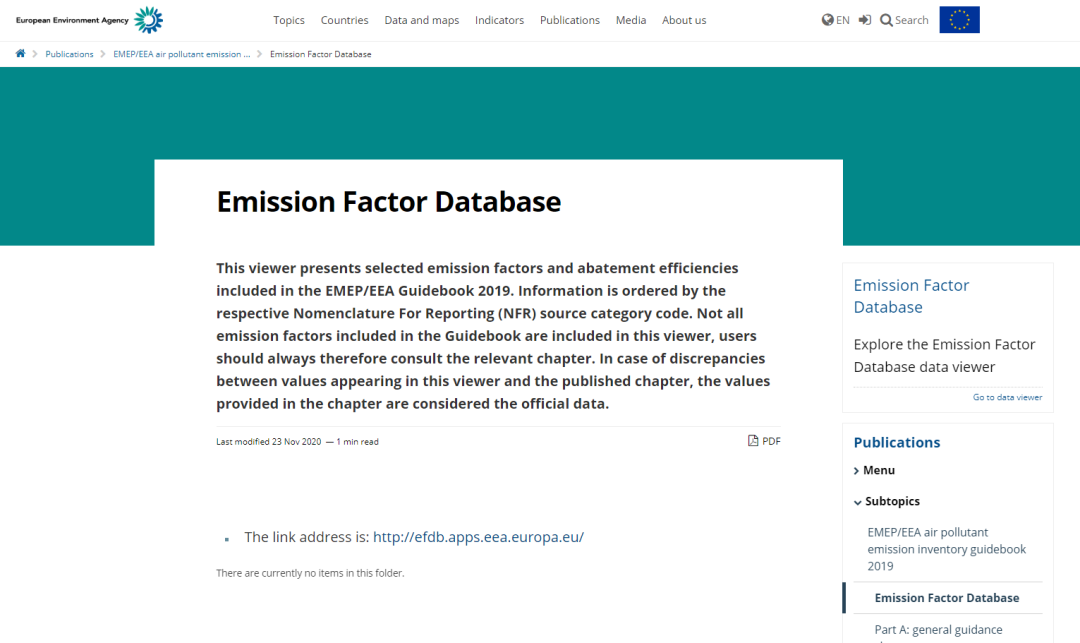Click the European Environment Agency logo
Screen dimensions: 1080x643
tap(89, 20)
